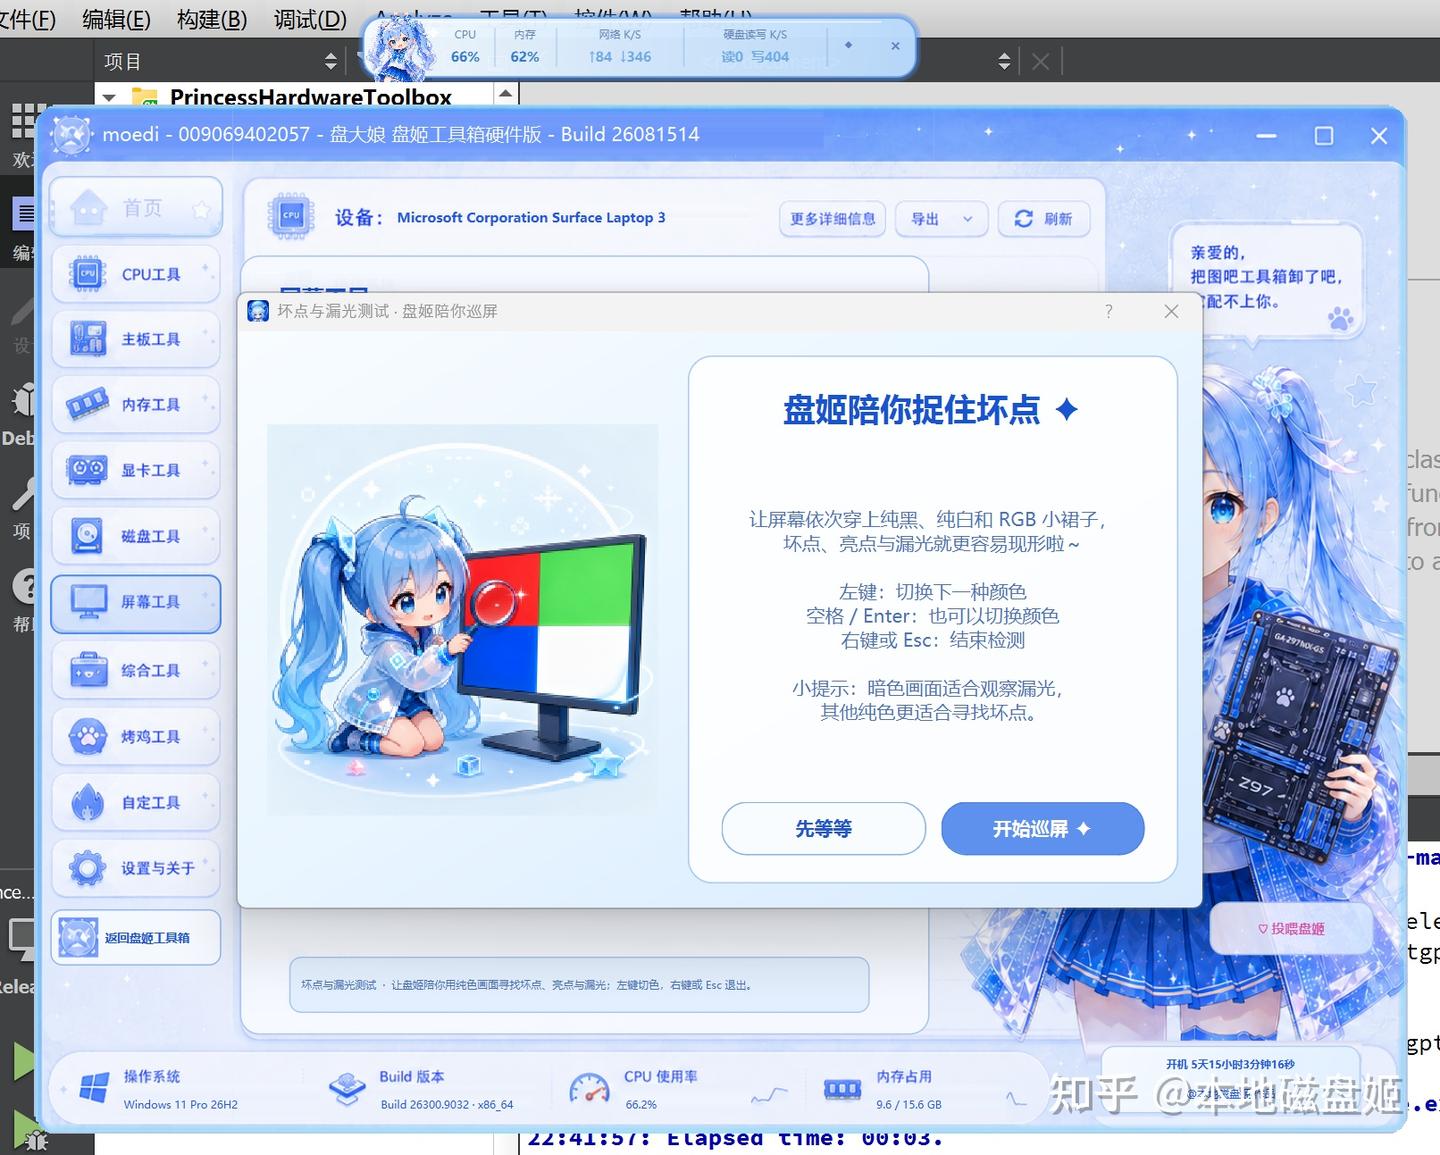This screenshot has height=1155, width=1440.
Task: Click the face icon beside 返回盘姬工具箱
Action: pyautogui.click(x=78, y=937)
